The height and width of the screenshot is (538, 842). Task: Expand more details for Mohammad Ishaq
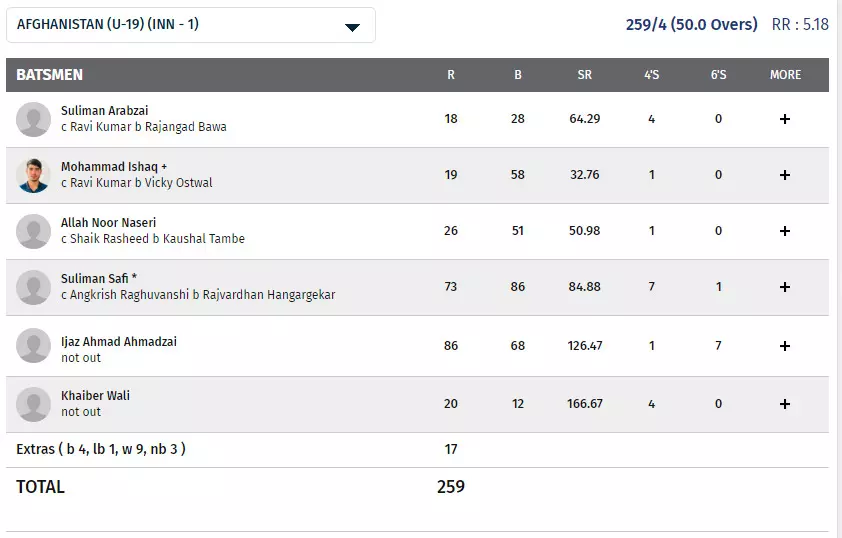click(x=785, y=175)
